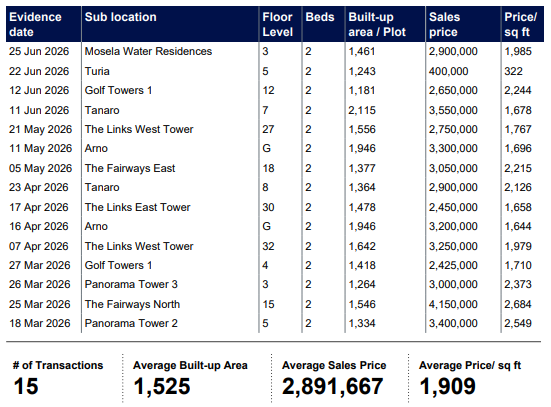Viewport: 551px width, 407px height.
Task: Click the Sub location column header
Action: [120, 17]
